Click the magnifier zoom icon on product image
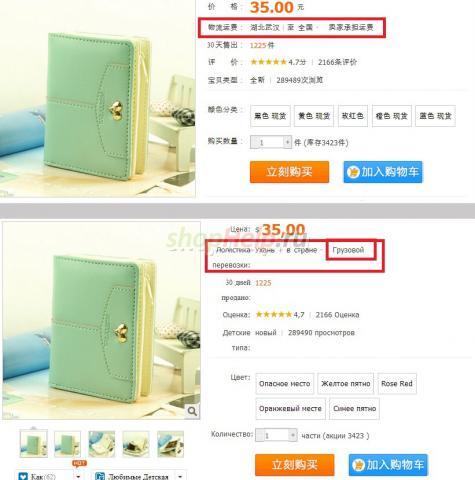The image size is (475, 480). coord(192,411)
